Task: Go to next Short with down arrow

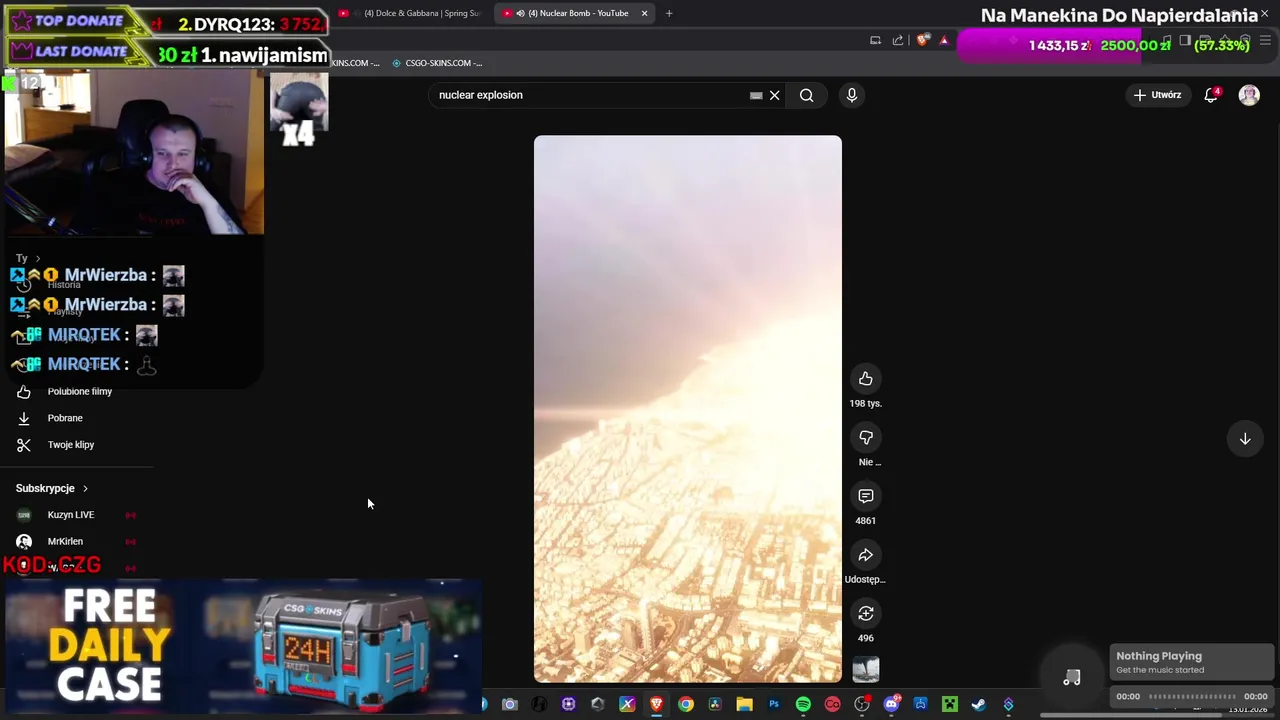Action: coord(1245,439)
